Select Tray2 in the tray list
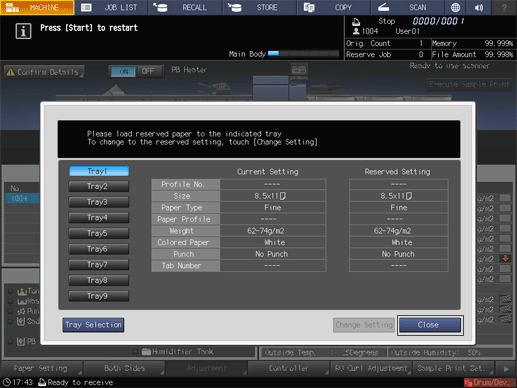 tap(99, 186)
